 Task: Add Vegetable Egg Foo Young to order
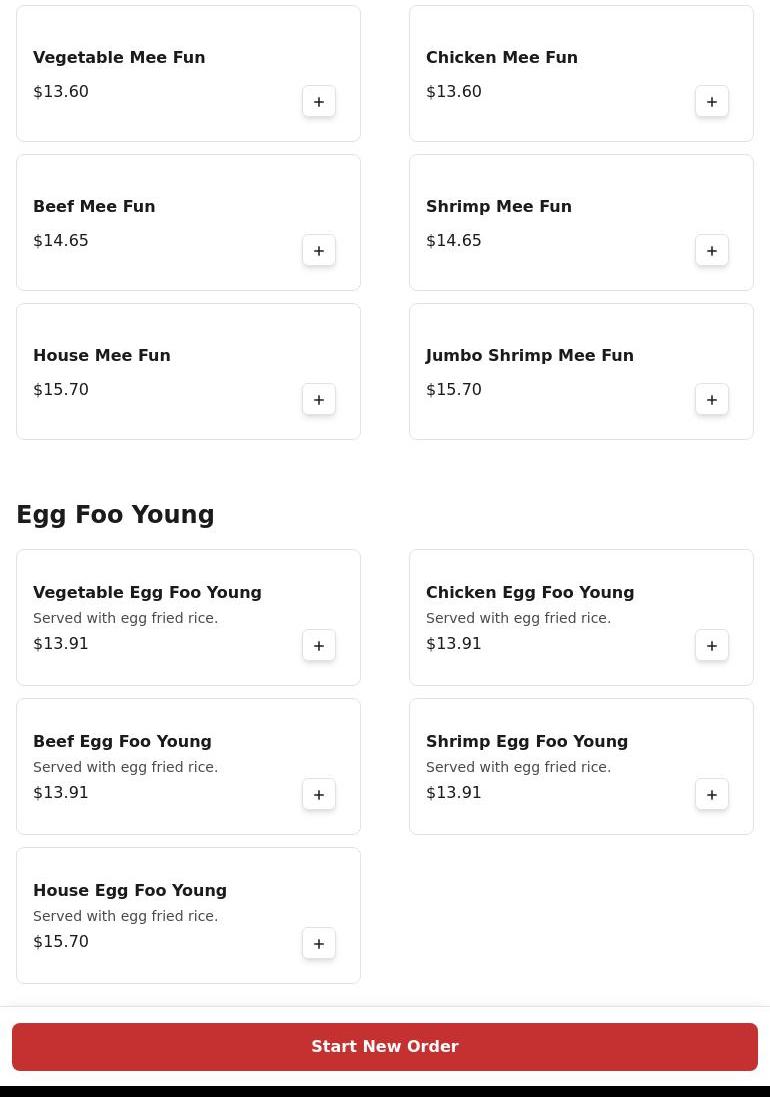click(319, 646)
